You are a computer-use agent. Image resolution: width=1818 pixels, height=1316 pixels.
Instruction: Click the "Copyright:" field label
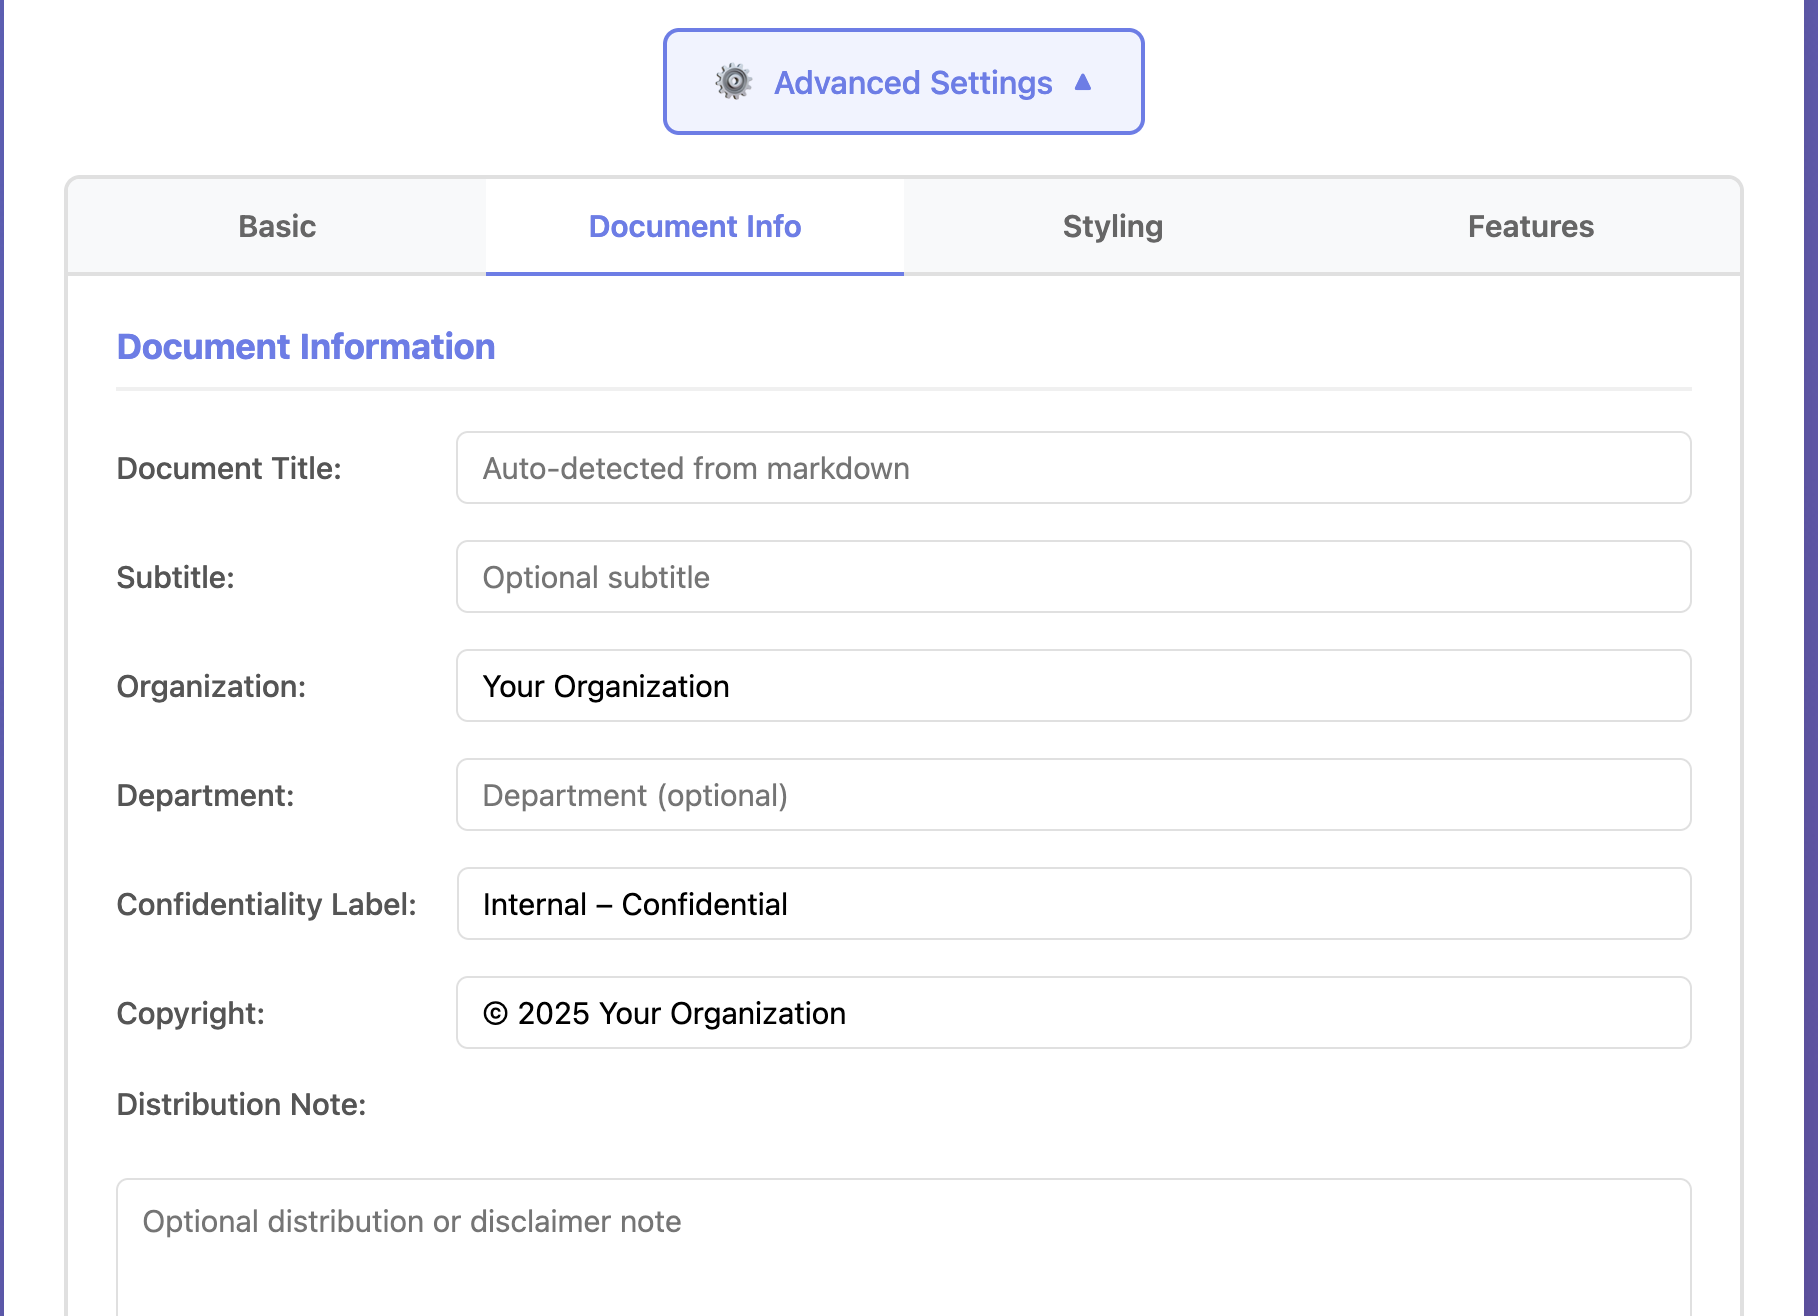pos(190,1014)
